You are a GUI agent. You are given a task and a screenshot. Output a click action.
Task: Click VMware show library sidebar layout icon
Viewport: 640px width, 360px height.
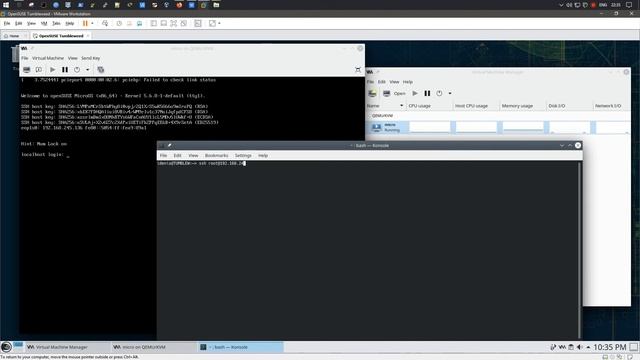(x=154, y=23)
